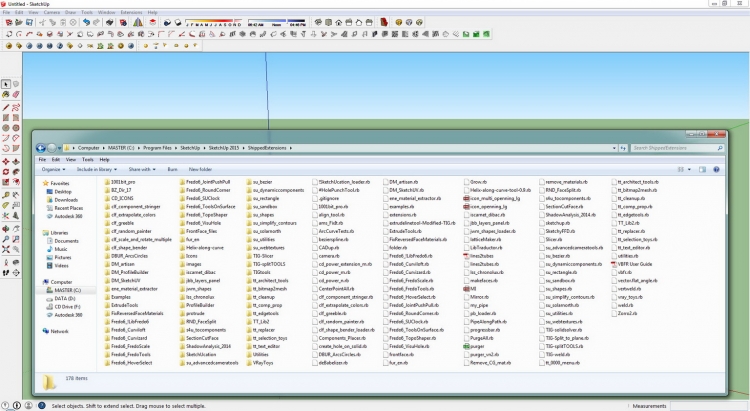The height and width of the screenshot is (411, 750).
Task: Select the arrow Select tool in SketchUp
Action: pos(6,84)
